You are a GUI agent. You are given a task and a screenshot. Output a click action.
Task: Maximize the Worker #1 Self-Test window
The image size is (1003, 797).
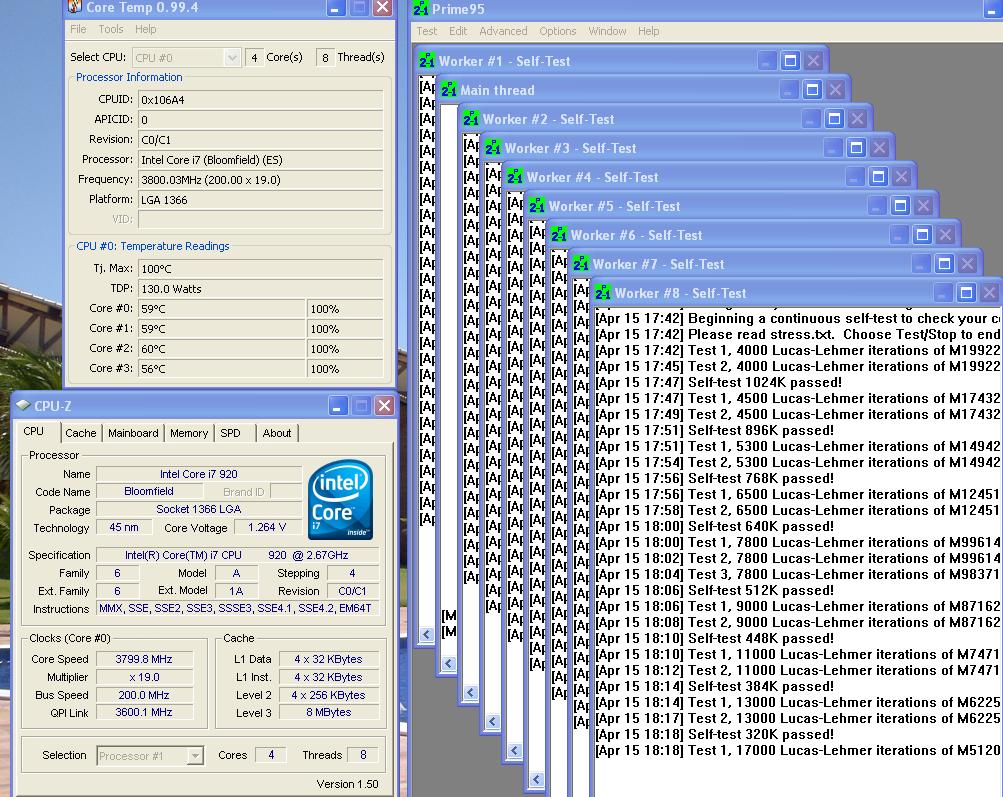pyautogui.click(x=791, y=61)
